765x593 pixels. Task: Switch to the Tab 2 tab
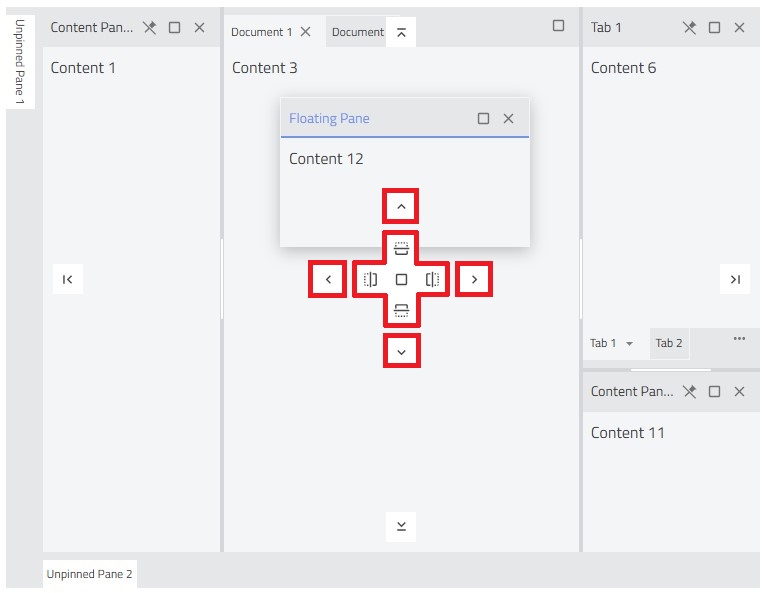669,343
